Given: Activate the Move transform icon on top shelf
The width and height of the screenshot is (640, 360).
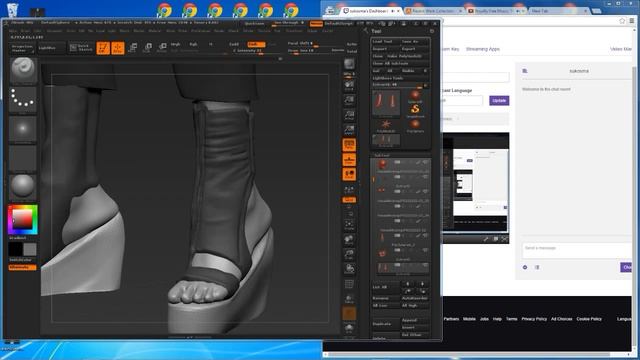Looking at the screenshot, I should (x=132, y=48).
